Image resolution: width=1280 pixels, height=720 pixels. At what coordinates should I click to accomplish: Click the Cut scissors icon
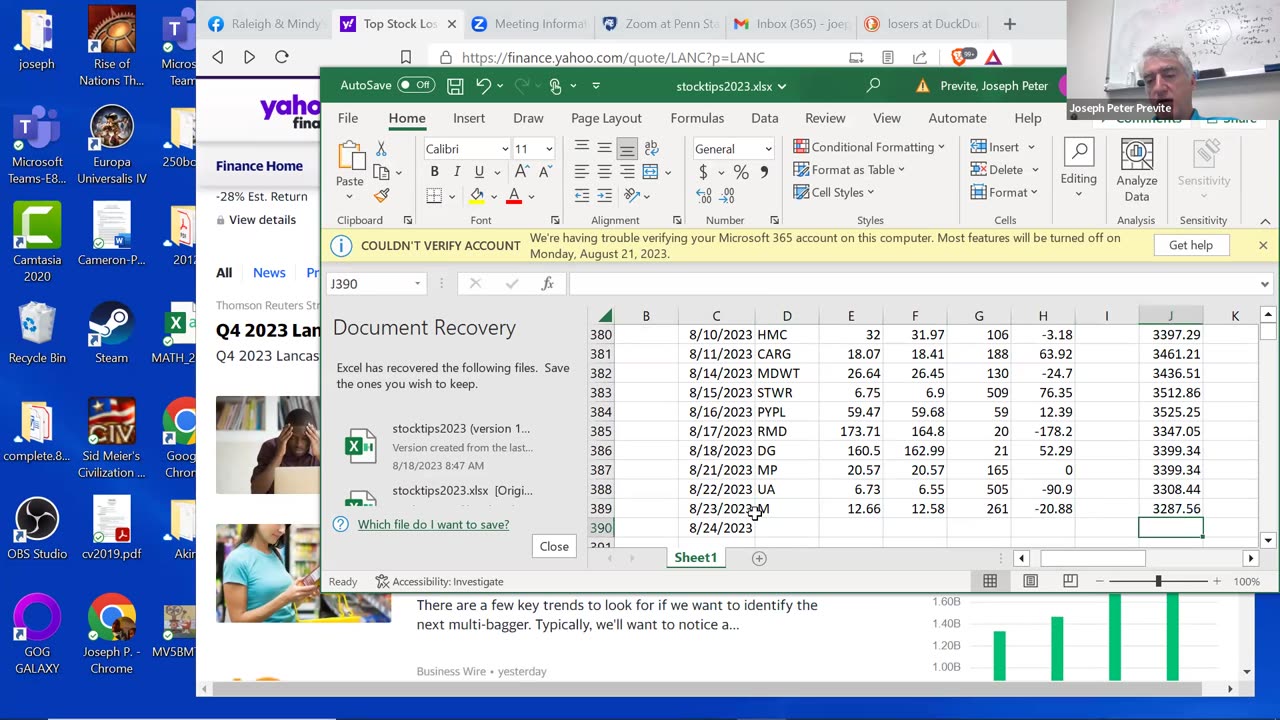381,149
